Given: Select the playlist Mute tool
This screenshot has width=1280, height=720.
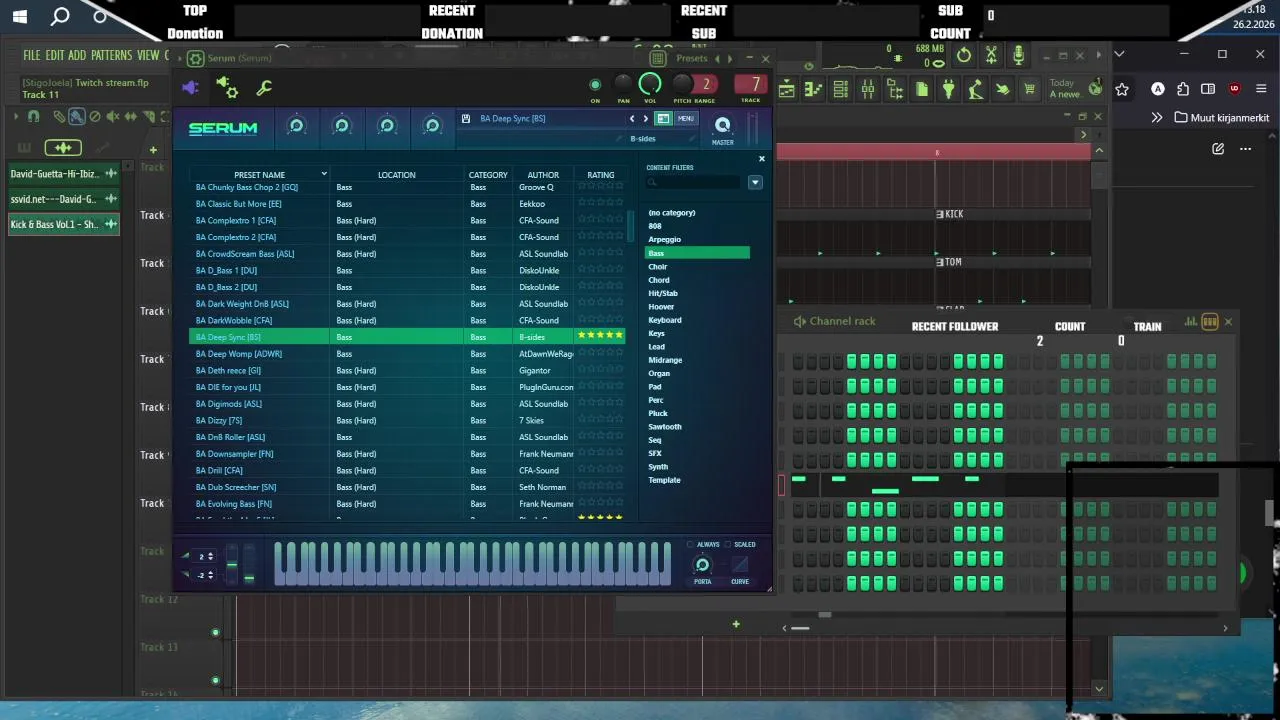Looking at the screenshot, I should [112, 117].
